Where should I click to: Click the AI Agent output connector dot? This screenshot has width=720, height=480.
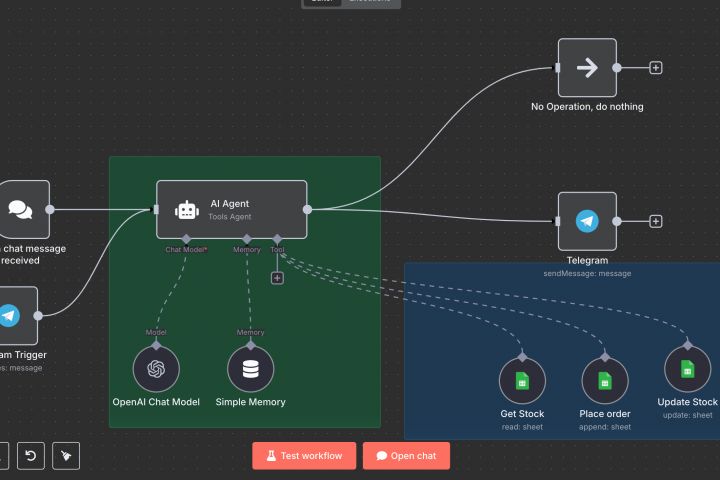pos(308,209)
